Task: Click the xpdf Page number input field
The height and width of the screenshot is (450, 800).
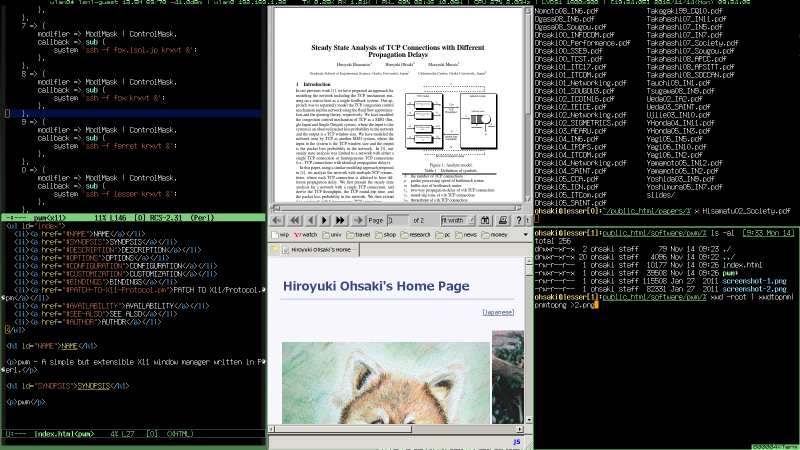Action: 397,220
